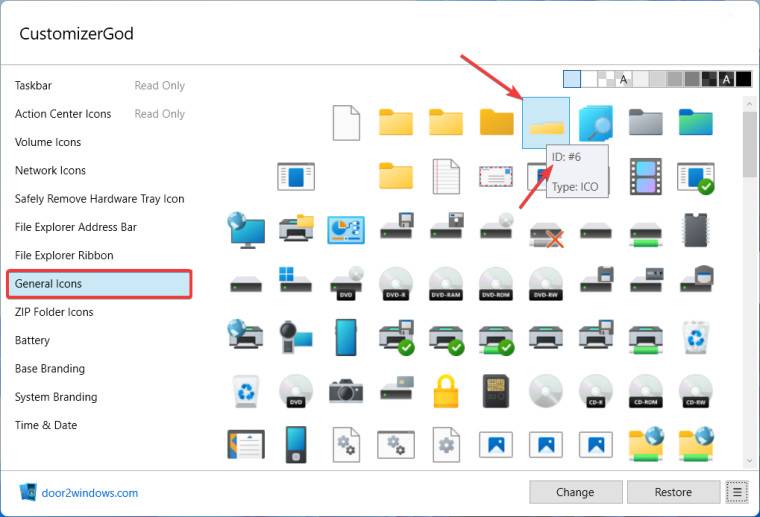Viewport: 760px width, 517px height.
Task: Choose the window with gears icon
Action: 396,444
